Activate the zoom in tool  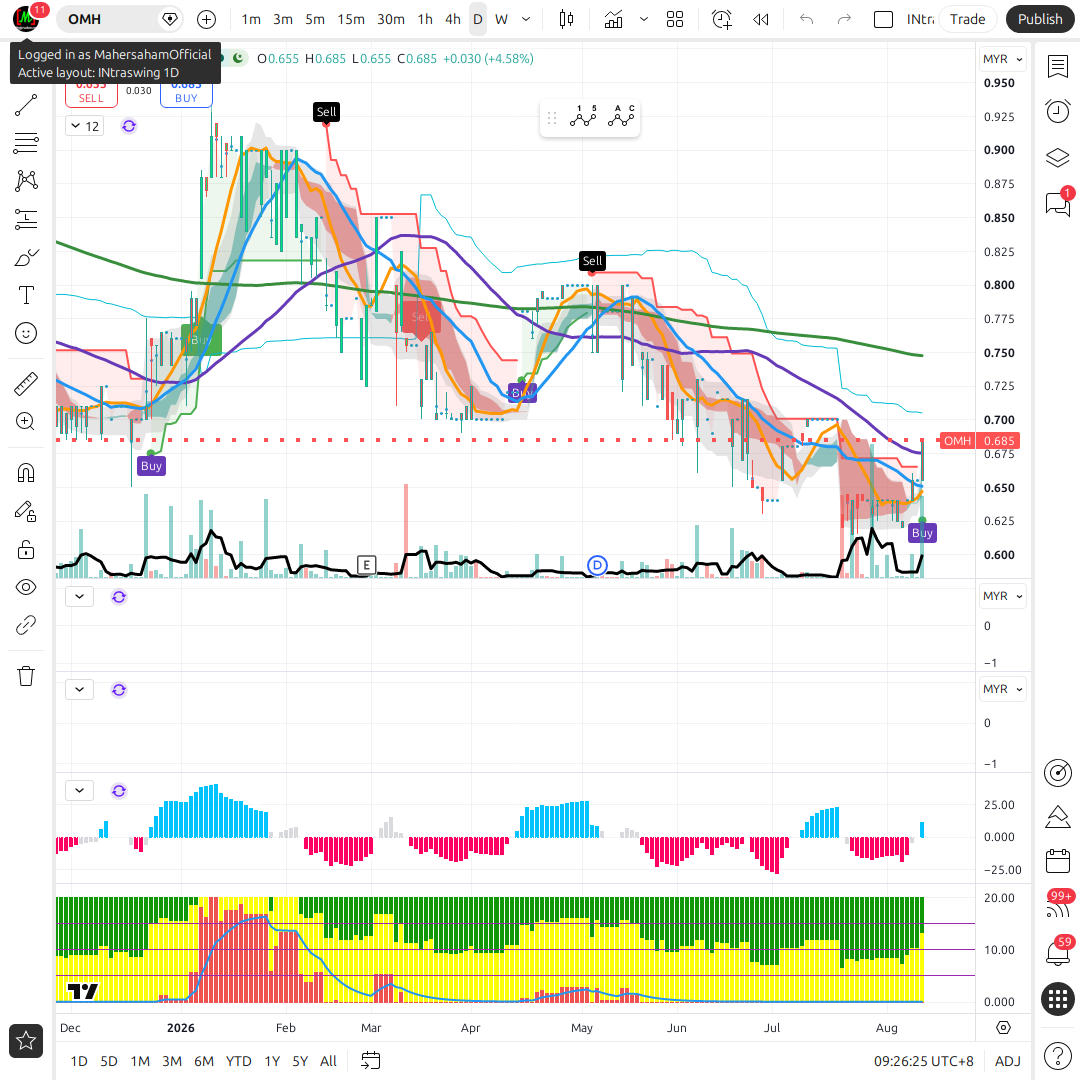click(26, 421)
